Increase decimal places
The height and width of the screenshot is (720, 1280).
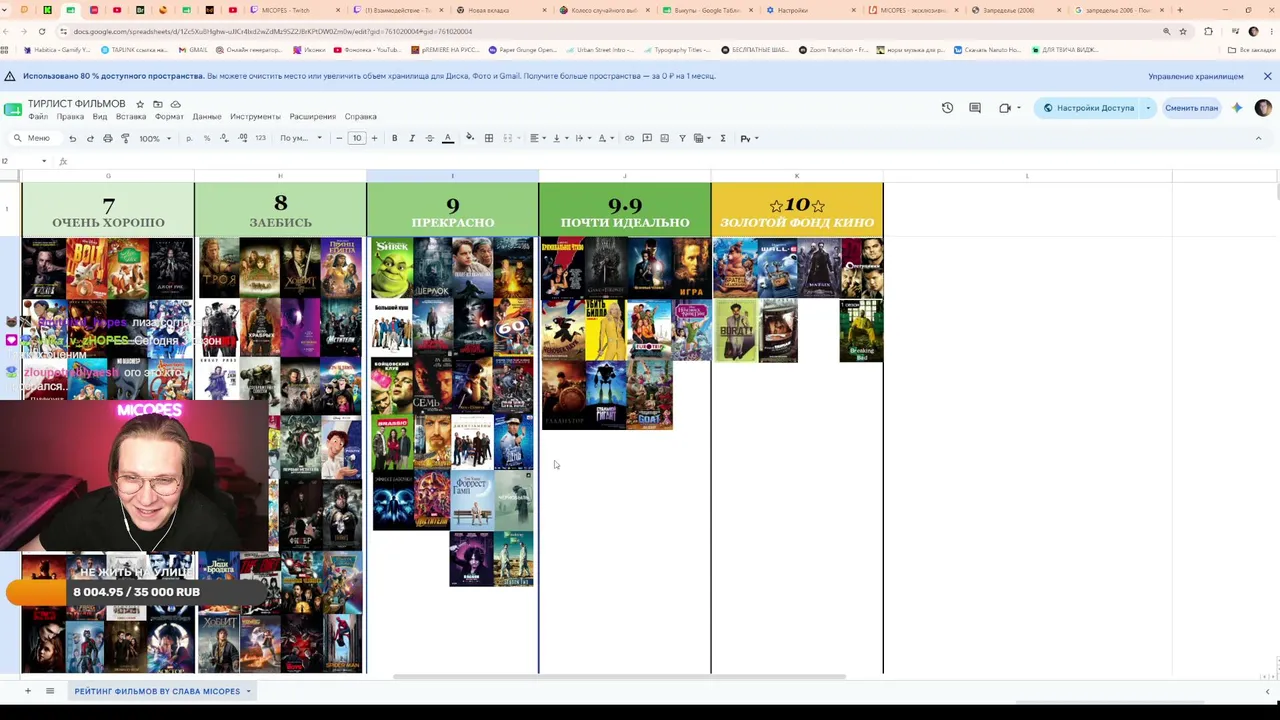click(243, 138)
